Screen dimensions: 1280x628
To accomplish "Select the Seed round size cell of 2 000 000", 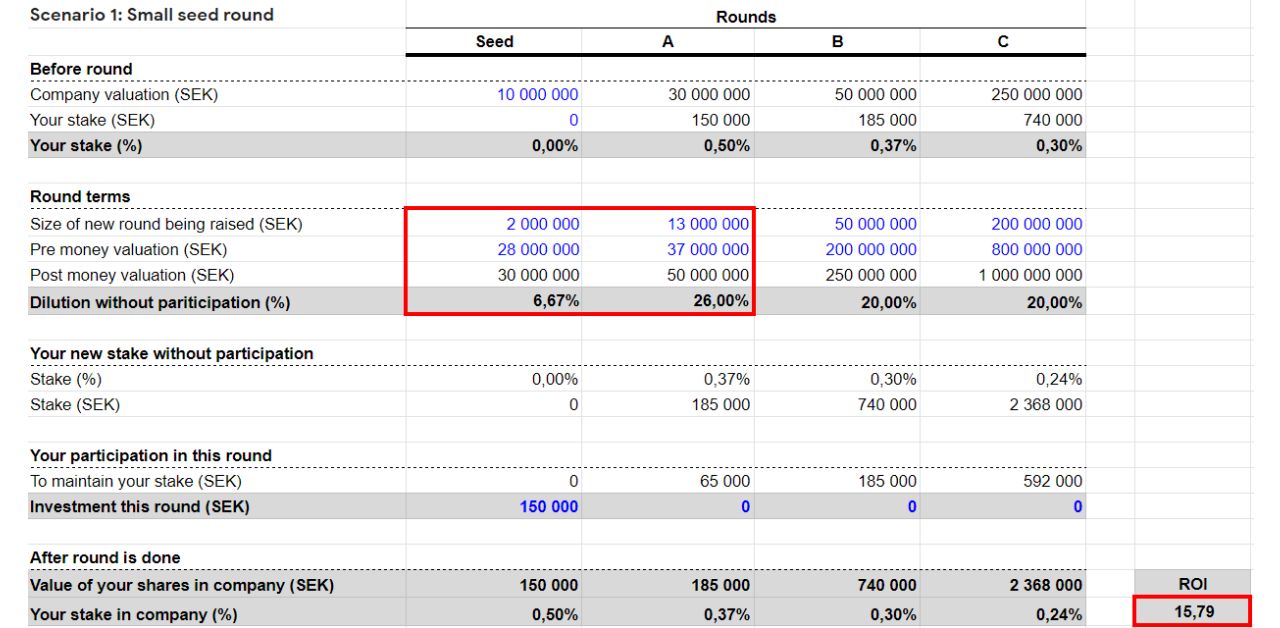I will tap(545, 225).
